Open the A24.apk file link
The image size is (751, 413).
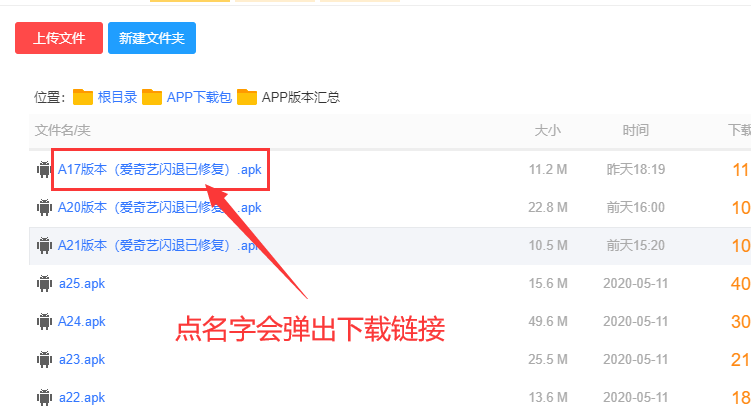[81, 321]
